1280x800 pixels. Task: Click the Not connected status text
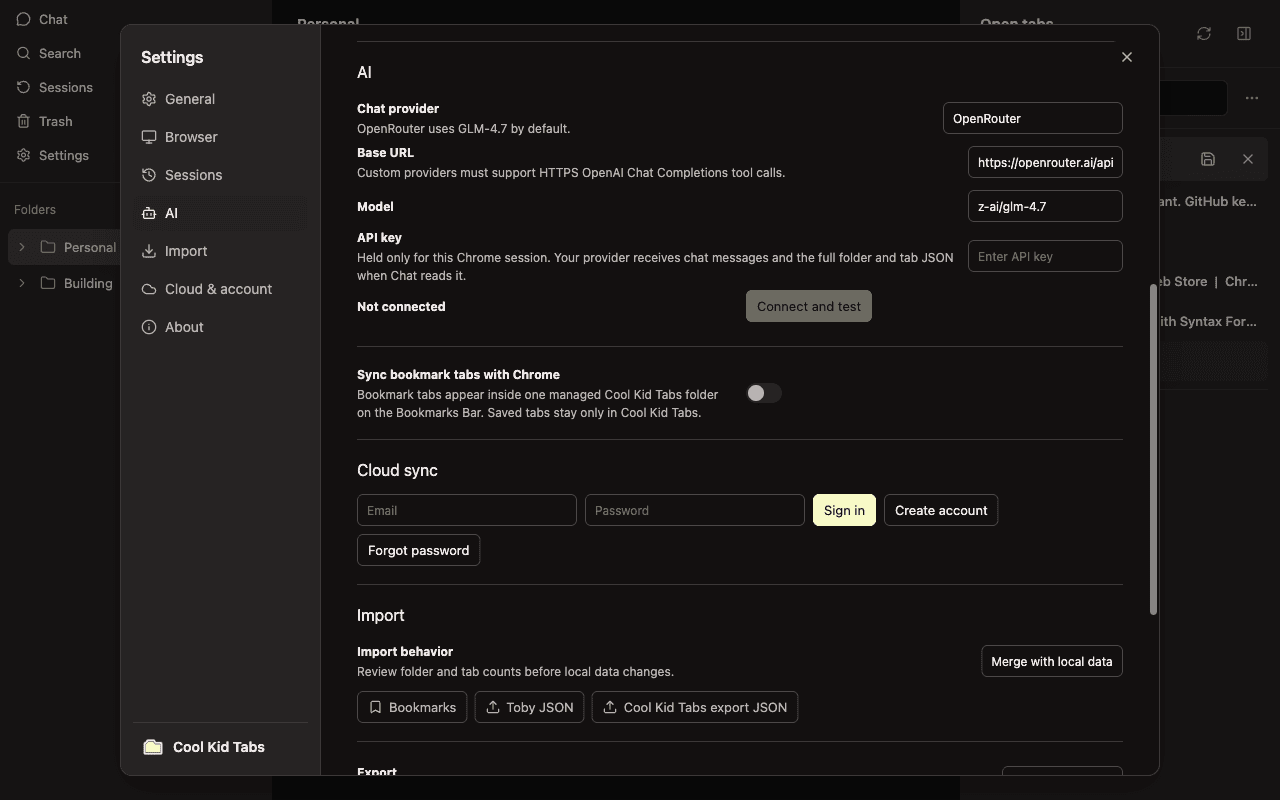pyautogui.click(x=401, y=306)
